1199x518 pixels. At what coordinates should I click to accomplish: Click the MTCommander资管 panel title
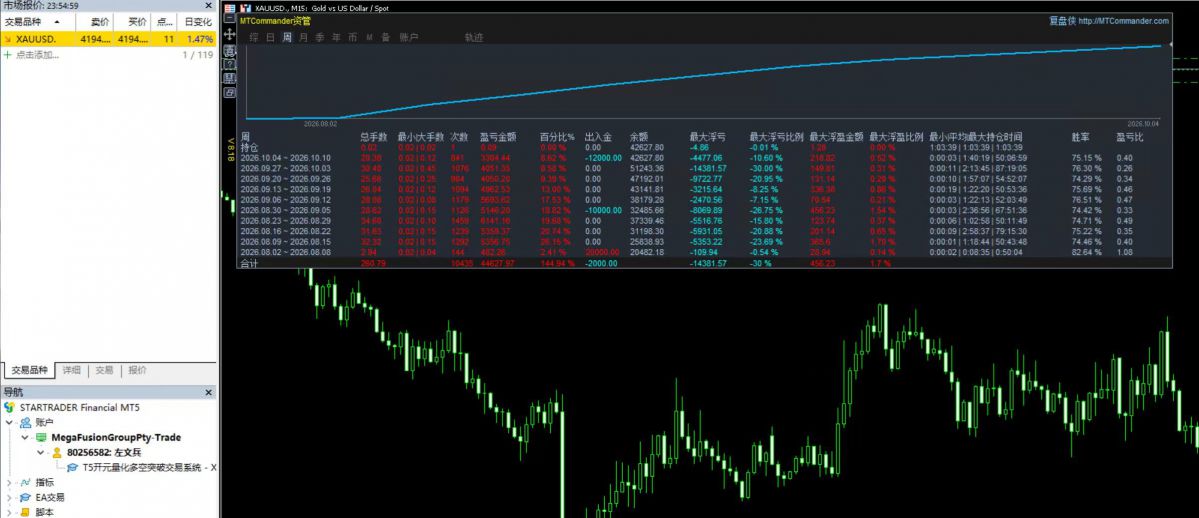click(x=275, y=21)
